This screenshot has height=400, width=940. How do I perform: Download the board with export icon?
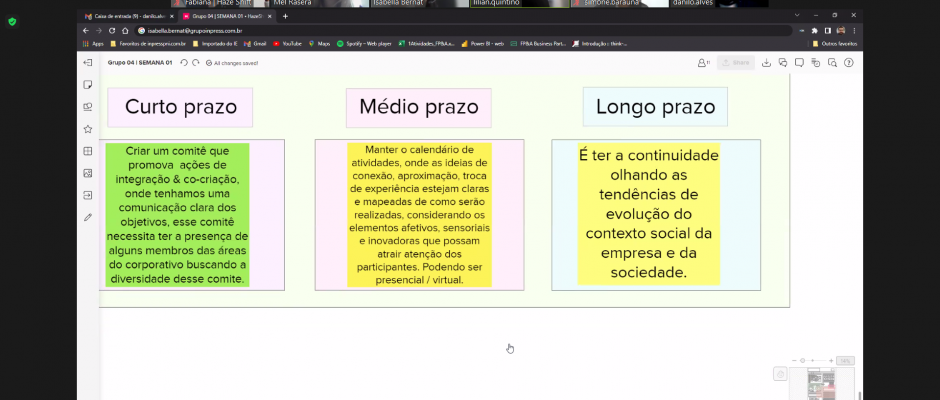tap(766, 62)
